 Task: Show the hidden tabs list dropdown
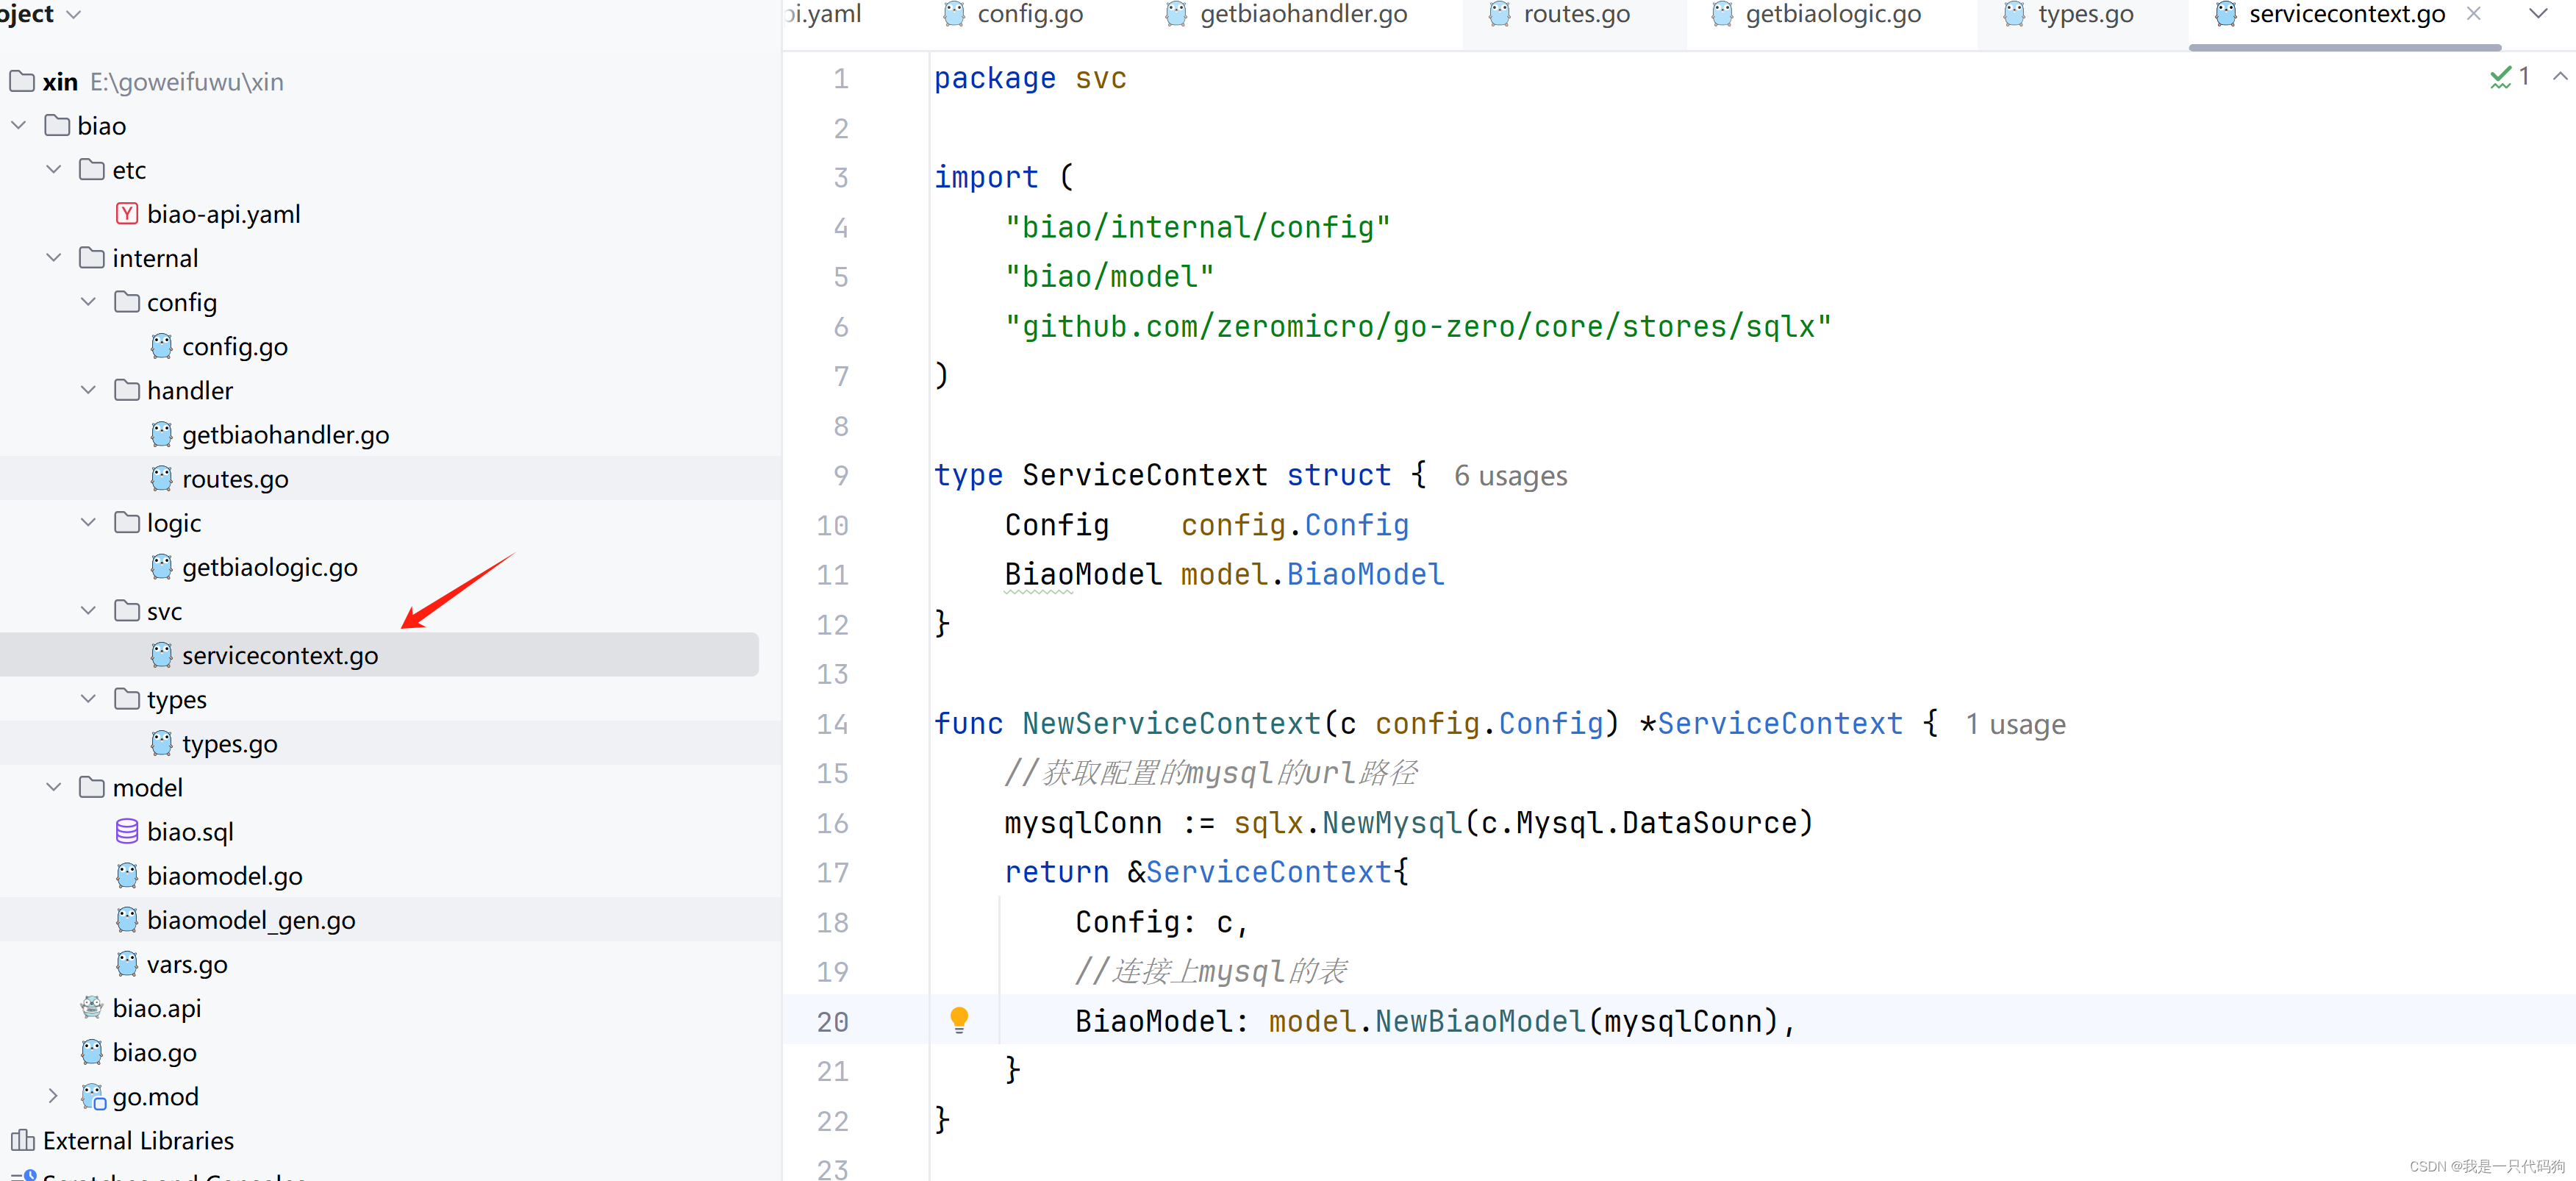[x=2538, y=14]
